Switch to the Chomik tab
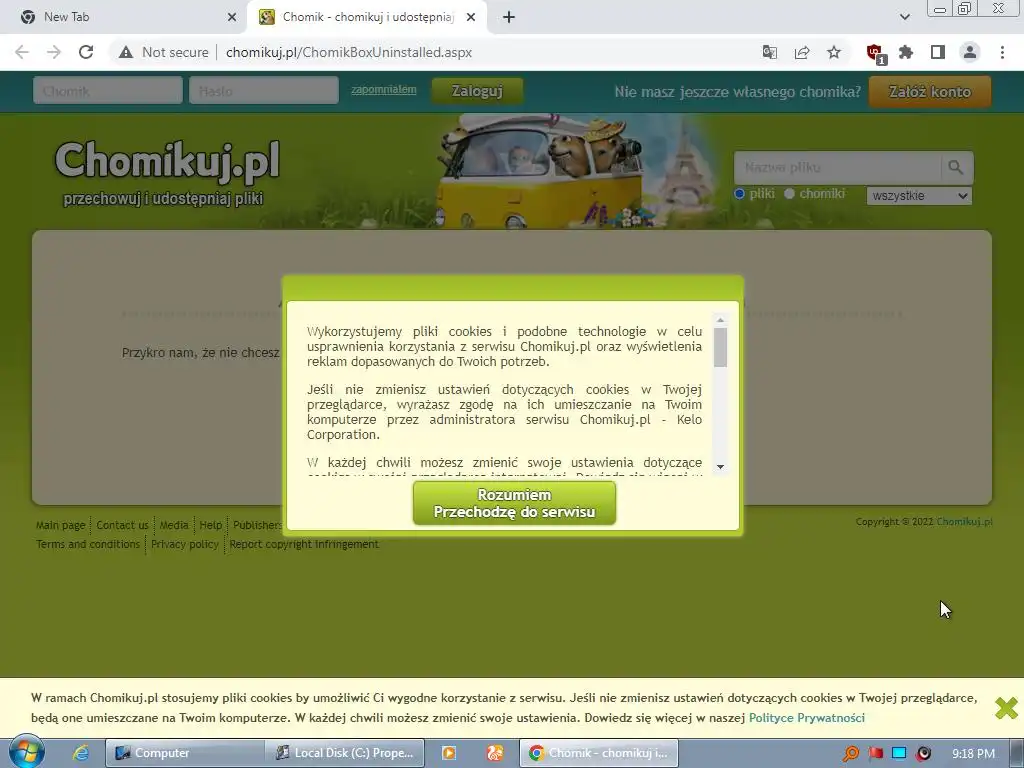 click(367, 17)
